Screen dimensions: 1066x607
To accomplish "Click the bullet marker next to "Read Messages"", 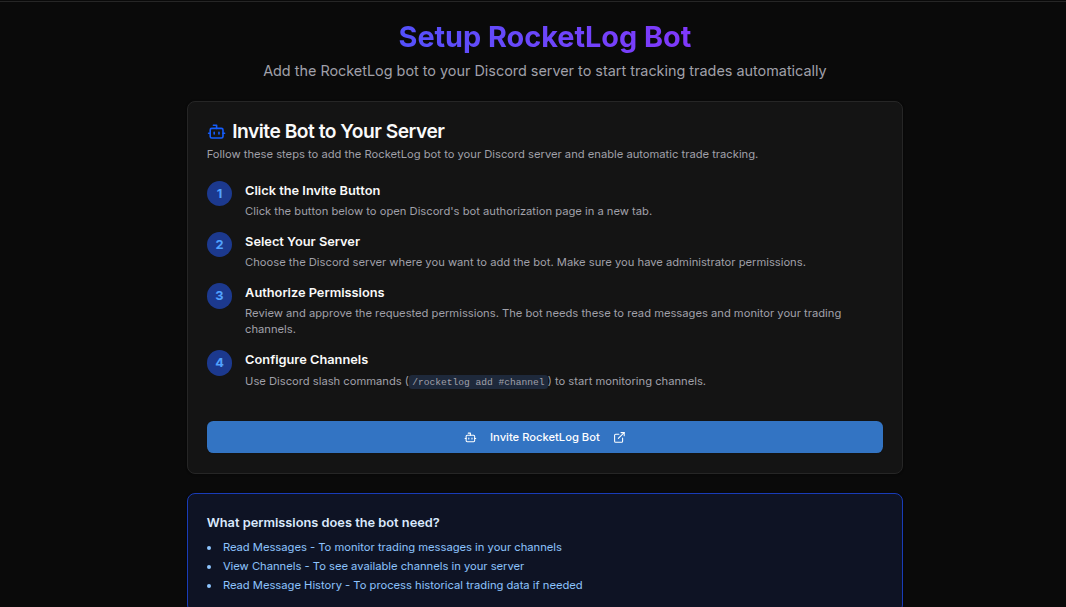I will click(x=211, y=547).
